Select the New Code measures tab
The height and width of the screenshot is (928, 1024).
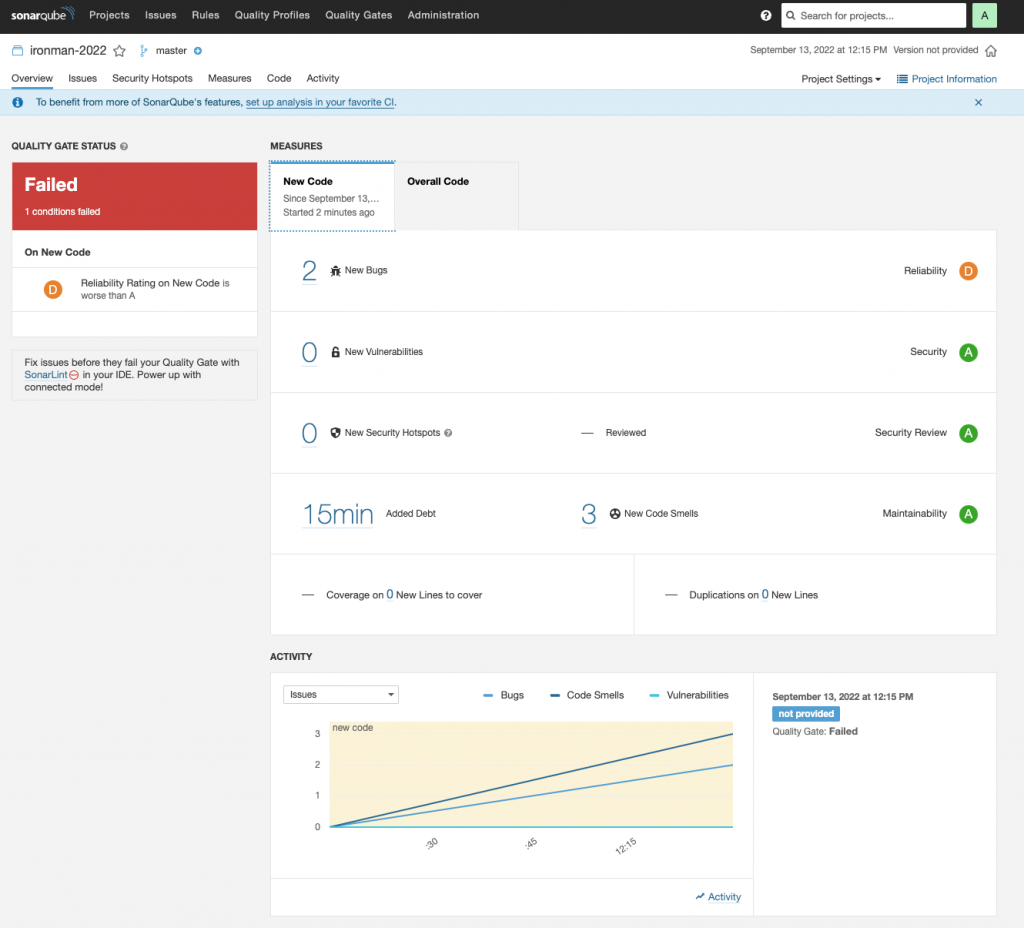tap(332, 196)
